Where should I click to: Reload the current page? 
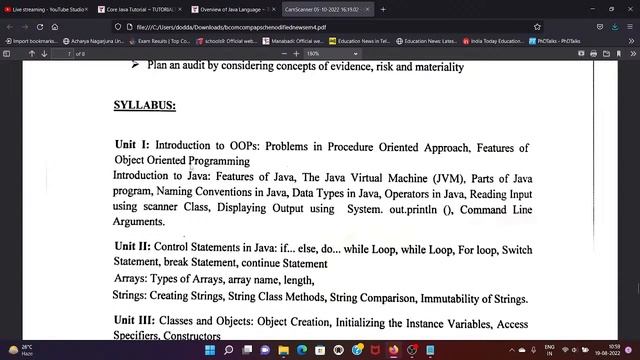[40, 27]
